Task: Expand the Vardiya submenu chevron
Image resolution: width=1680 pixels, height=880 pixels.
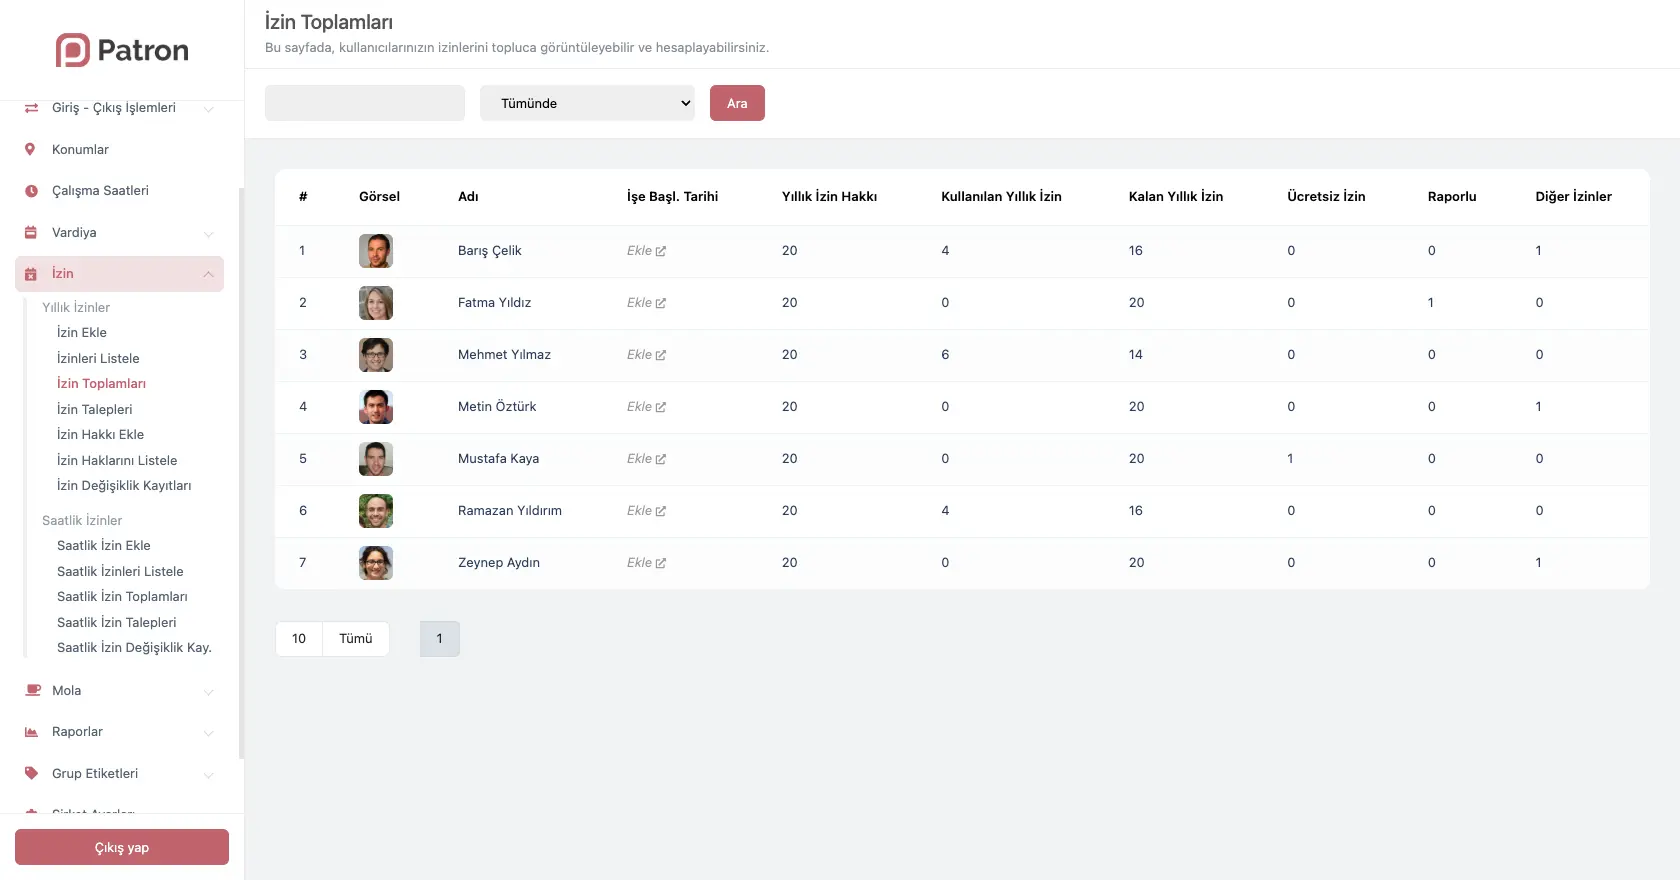Action: click(208, 233)
